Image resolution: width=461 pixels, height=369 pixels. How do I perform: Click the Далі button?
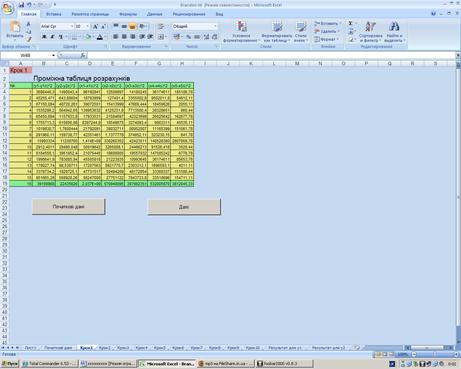(x=184, y=207)
